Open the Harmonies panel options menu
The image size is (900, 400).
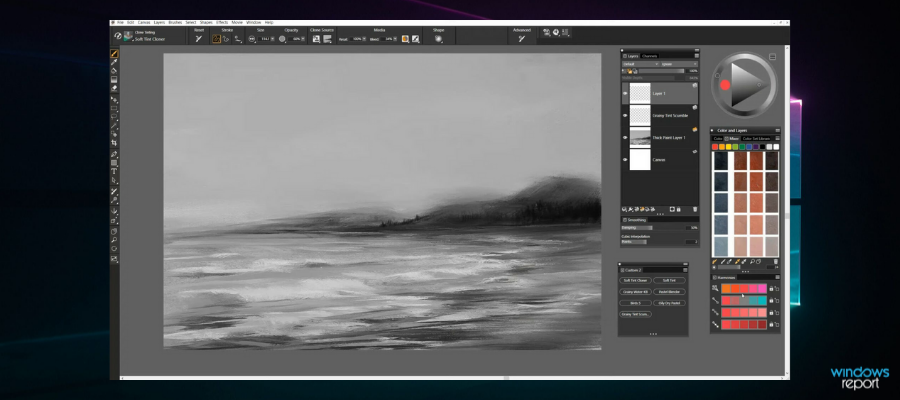tap(777, 277)
